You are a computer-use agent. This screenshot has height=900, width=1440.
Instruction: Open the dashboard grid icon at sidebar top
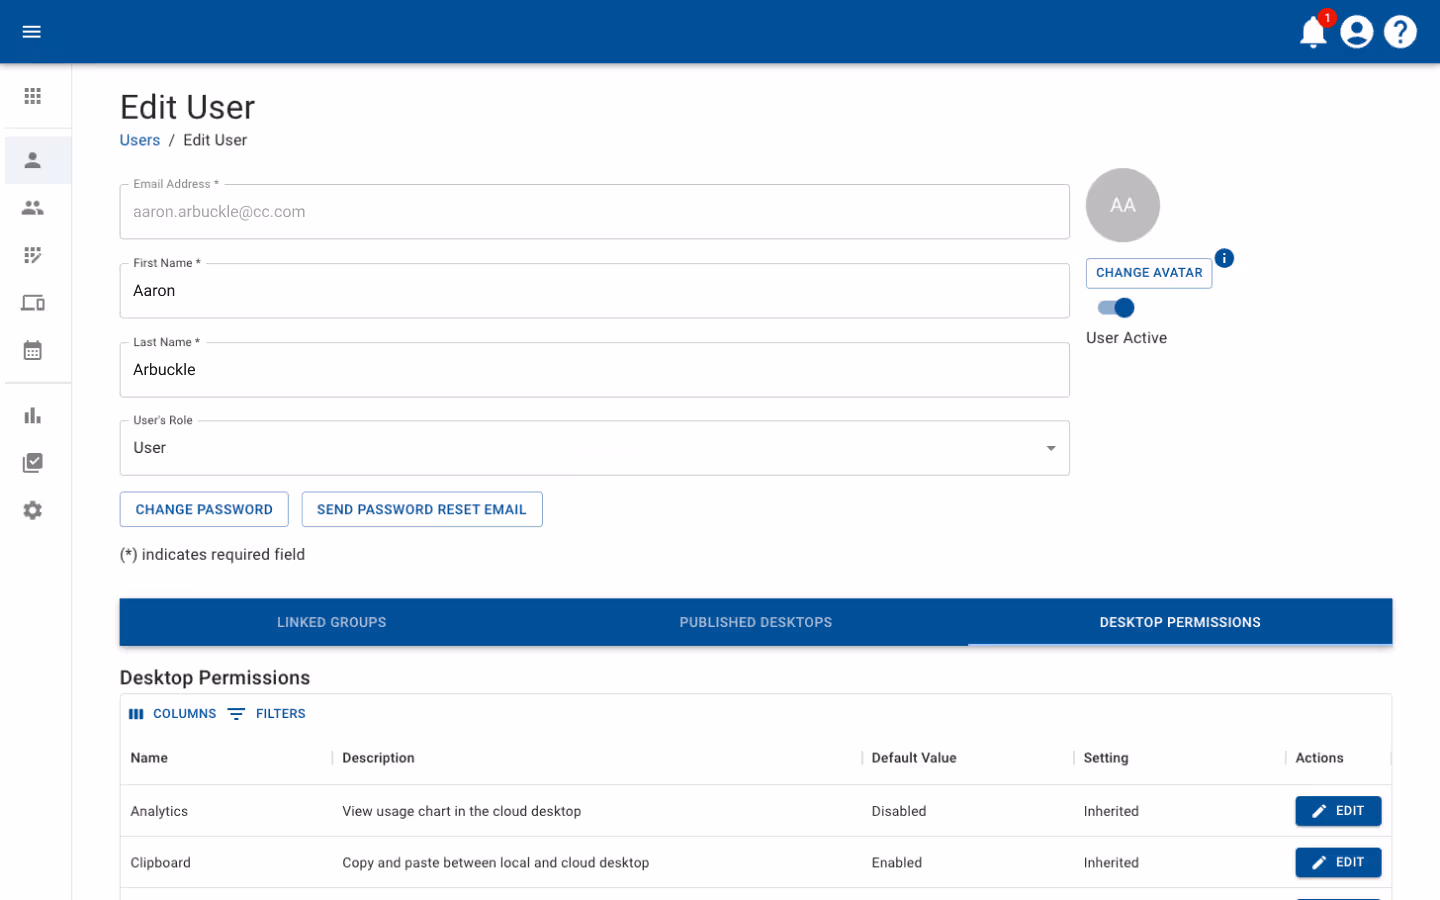tap(32, 96)
